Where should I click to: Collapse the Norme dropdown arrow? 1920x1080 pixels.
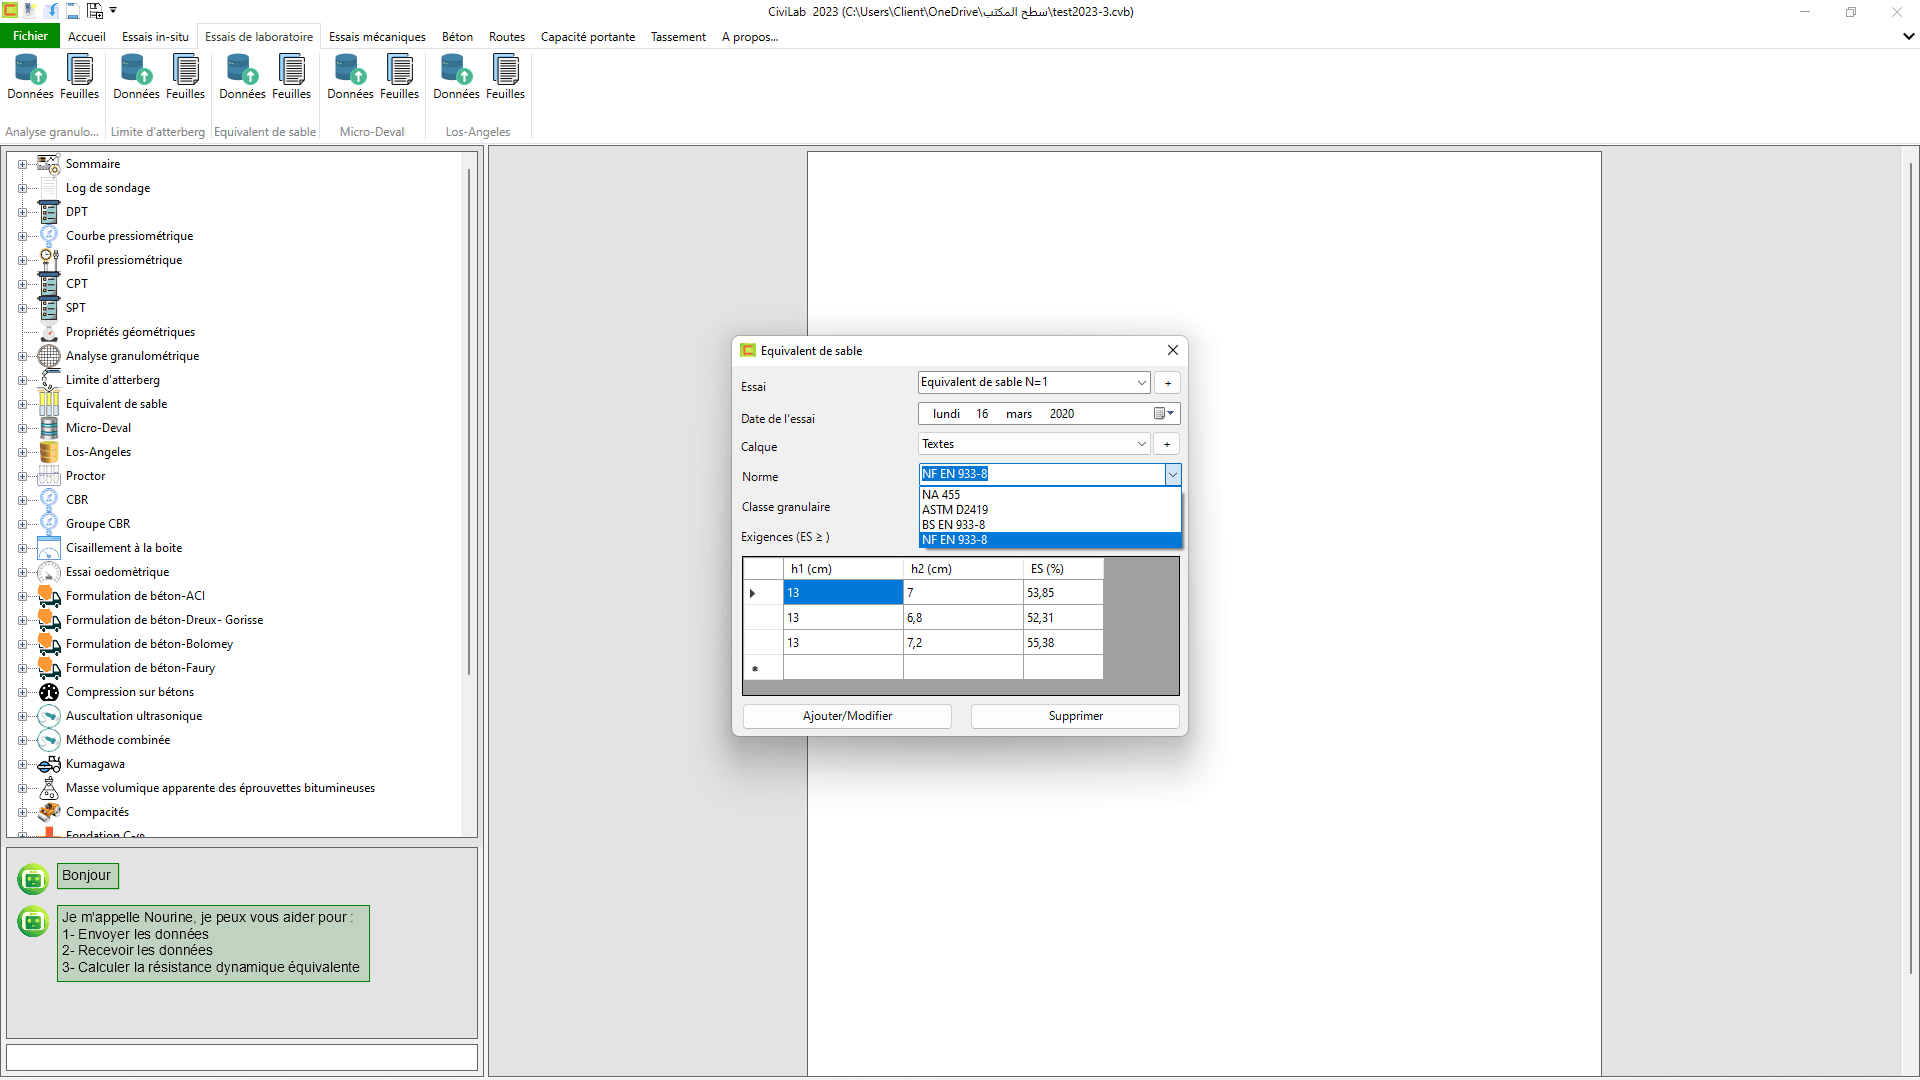click(x=1173, y=474)
